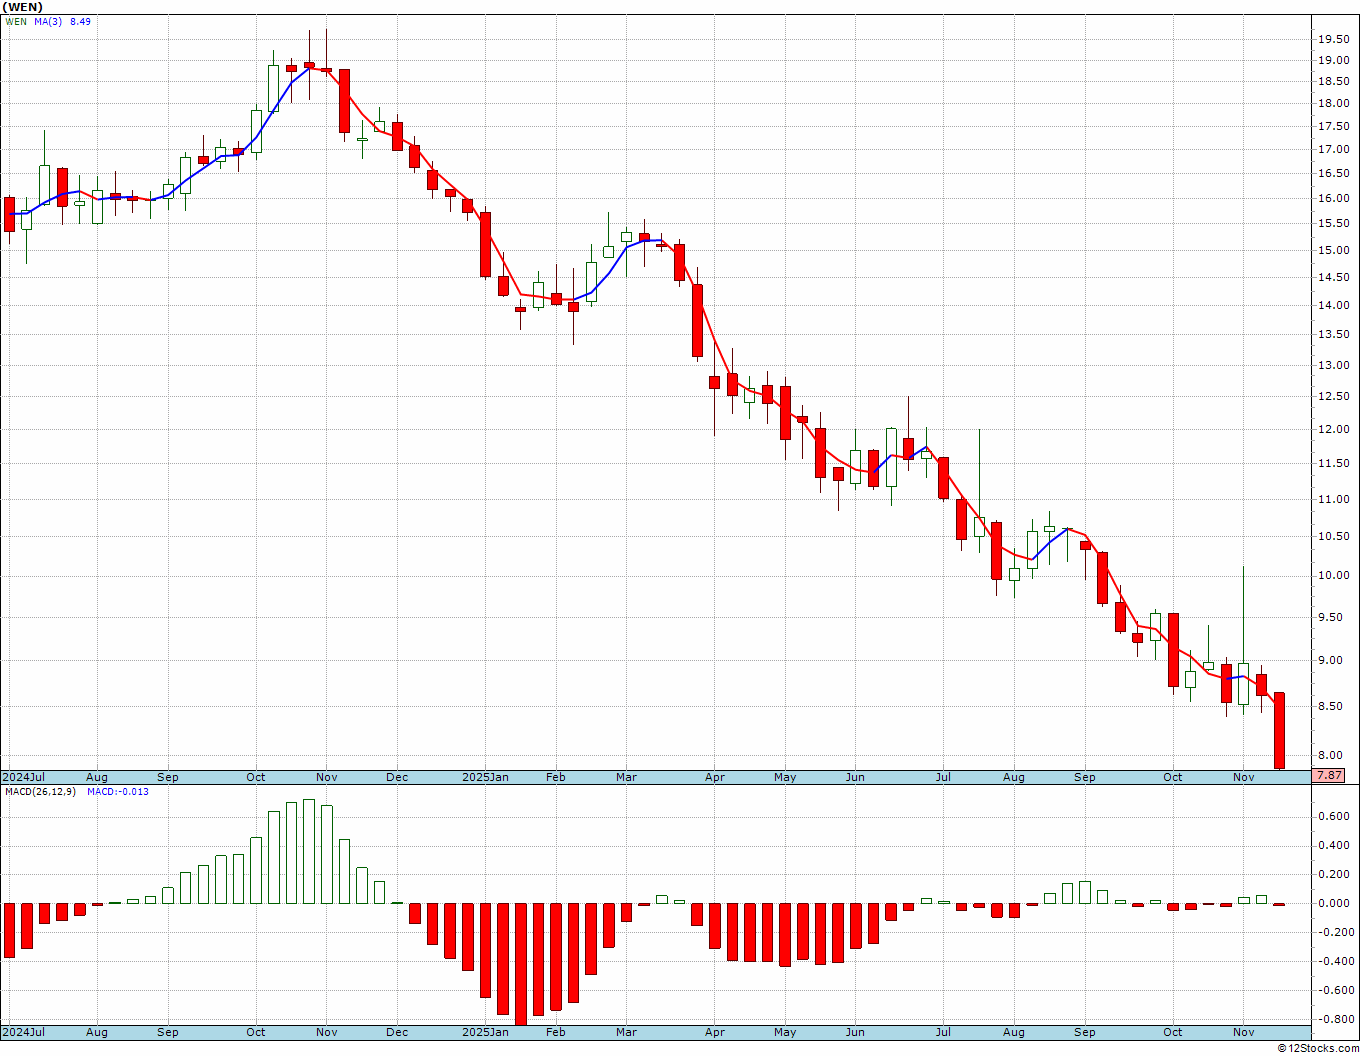Click the "13.00" price axis label

(1333, 366)
